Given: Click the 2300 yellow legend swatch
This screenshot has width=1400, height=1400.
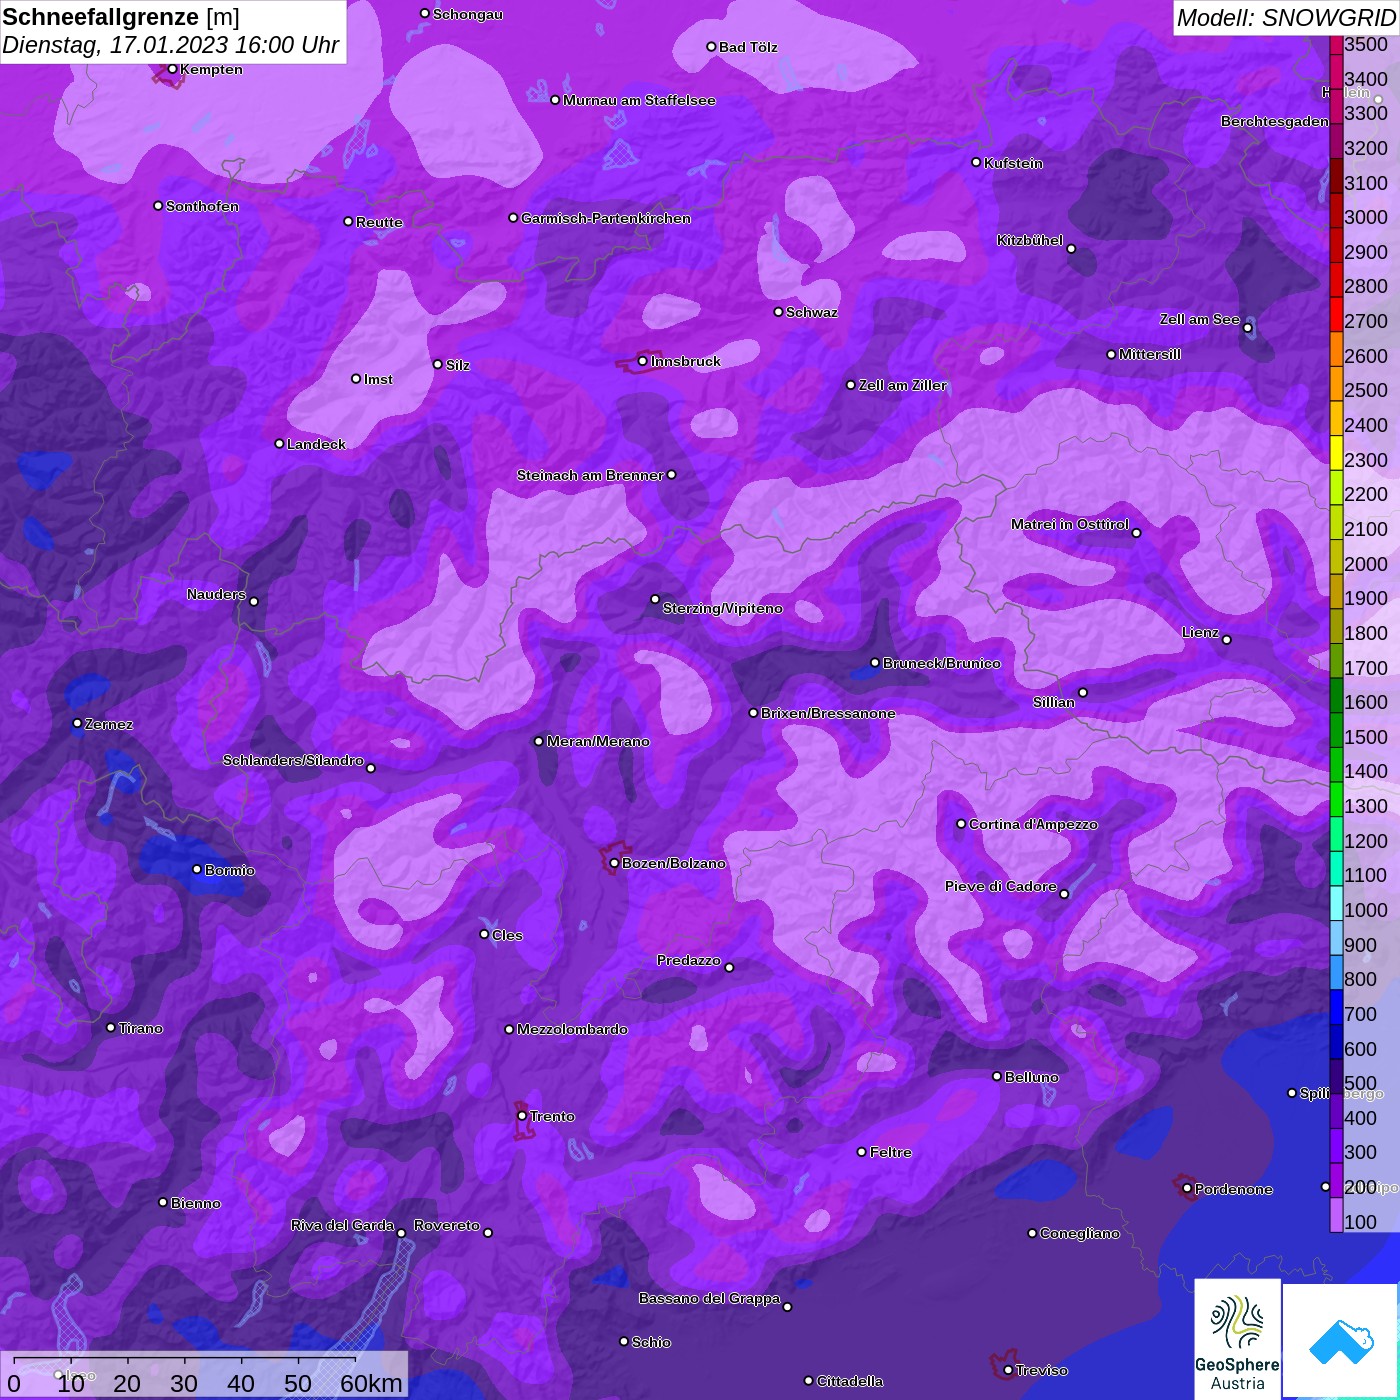Looking at the screenshot, I should [x=1336, y=452].
